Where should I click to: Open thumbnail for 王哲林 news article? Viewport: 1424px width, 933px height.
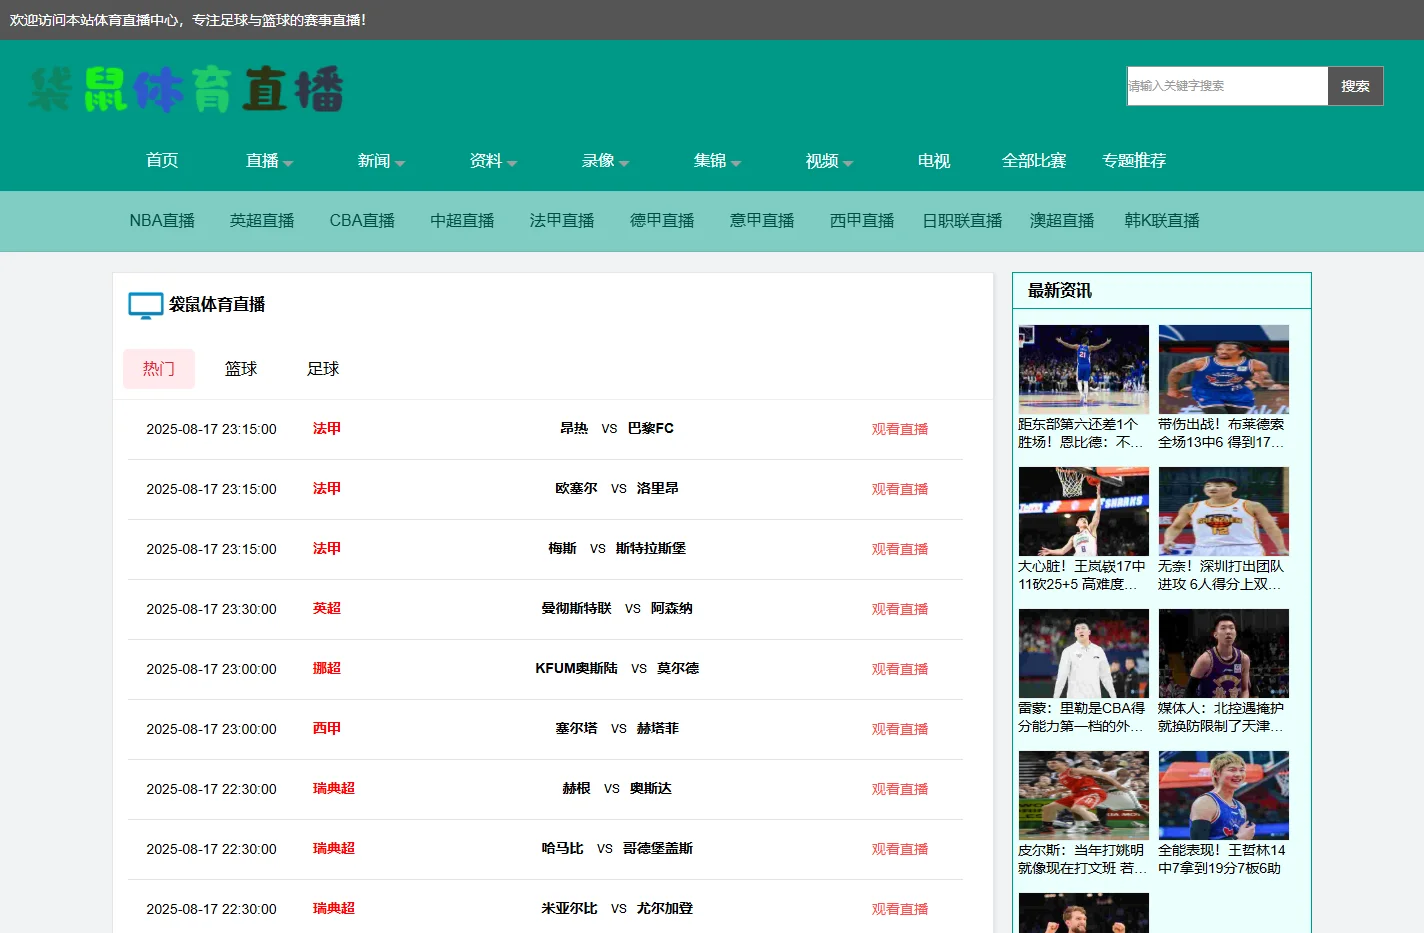(1224, 795)
